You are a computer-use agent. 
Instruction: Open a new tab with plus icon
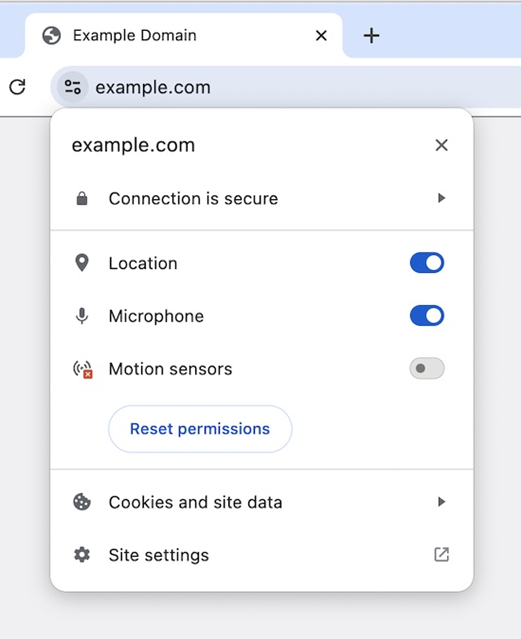pos(371,35)
